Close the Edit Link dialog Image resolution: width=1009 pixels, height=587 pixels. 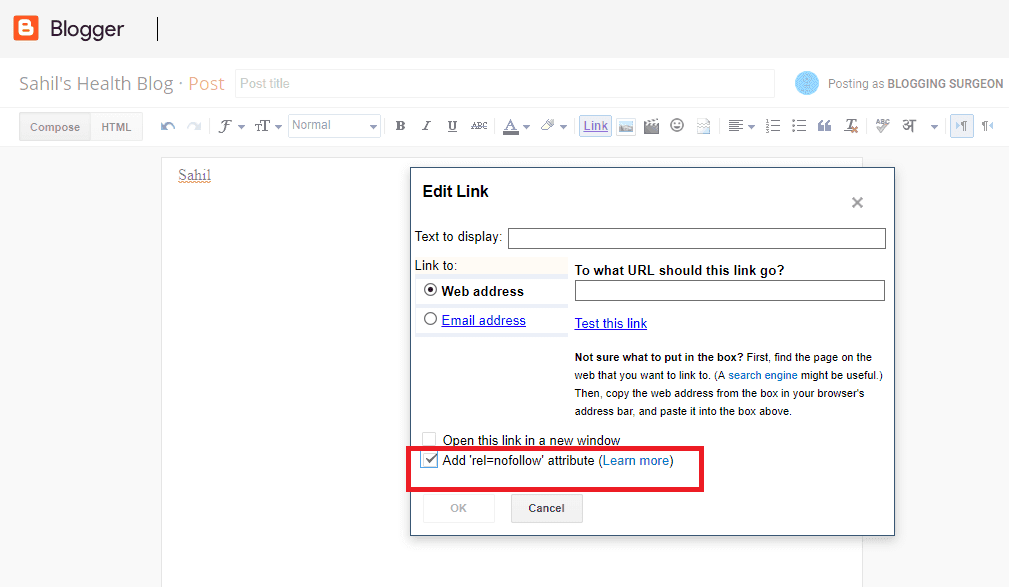(x=857, y=203)
